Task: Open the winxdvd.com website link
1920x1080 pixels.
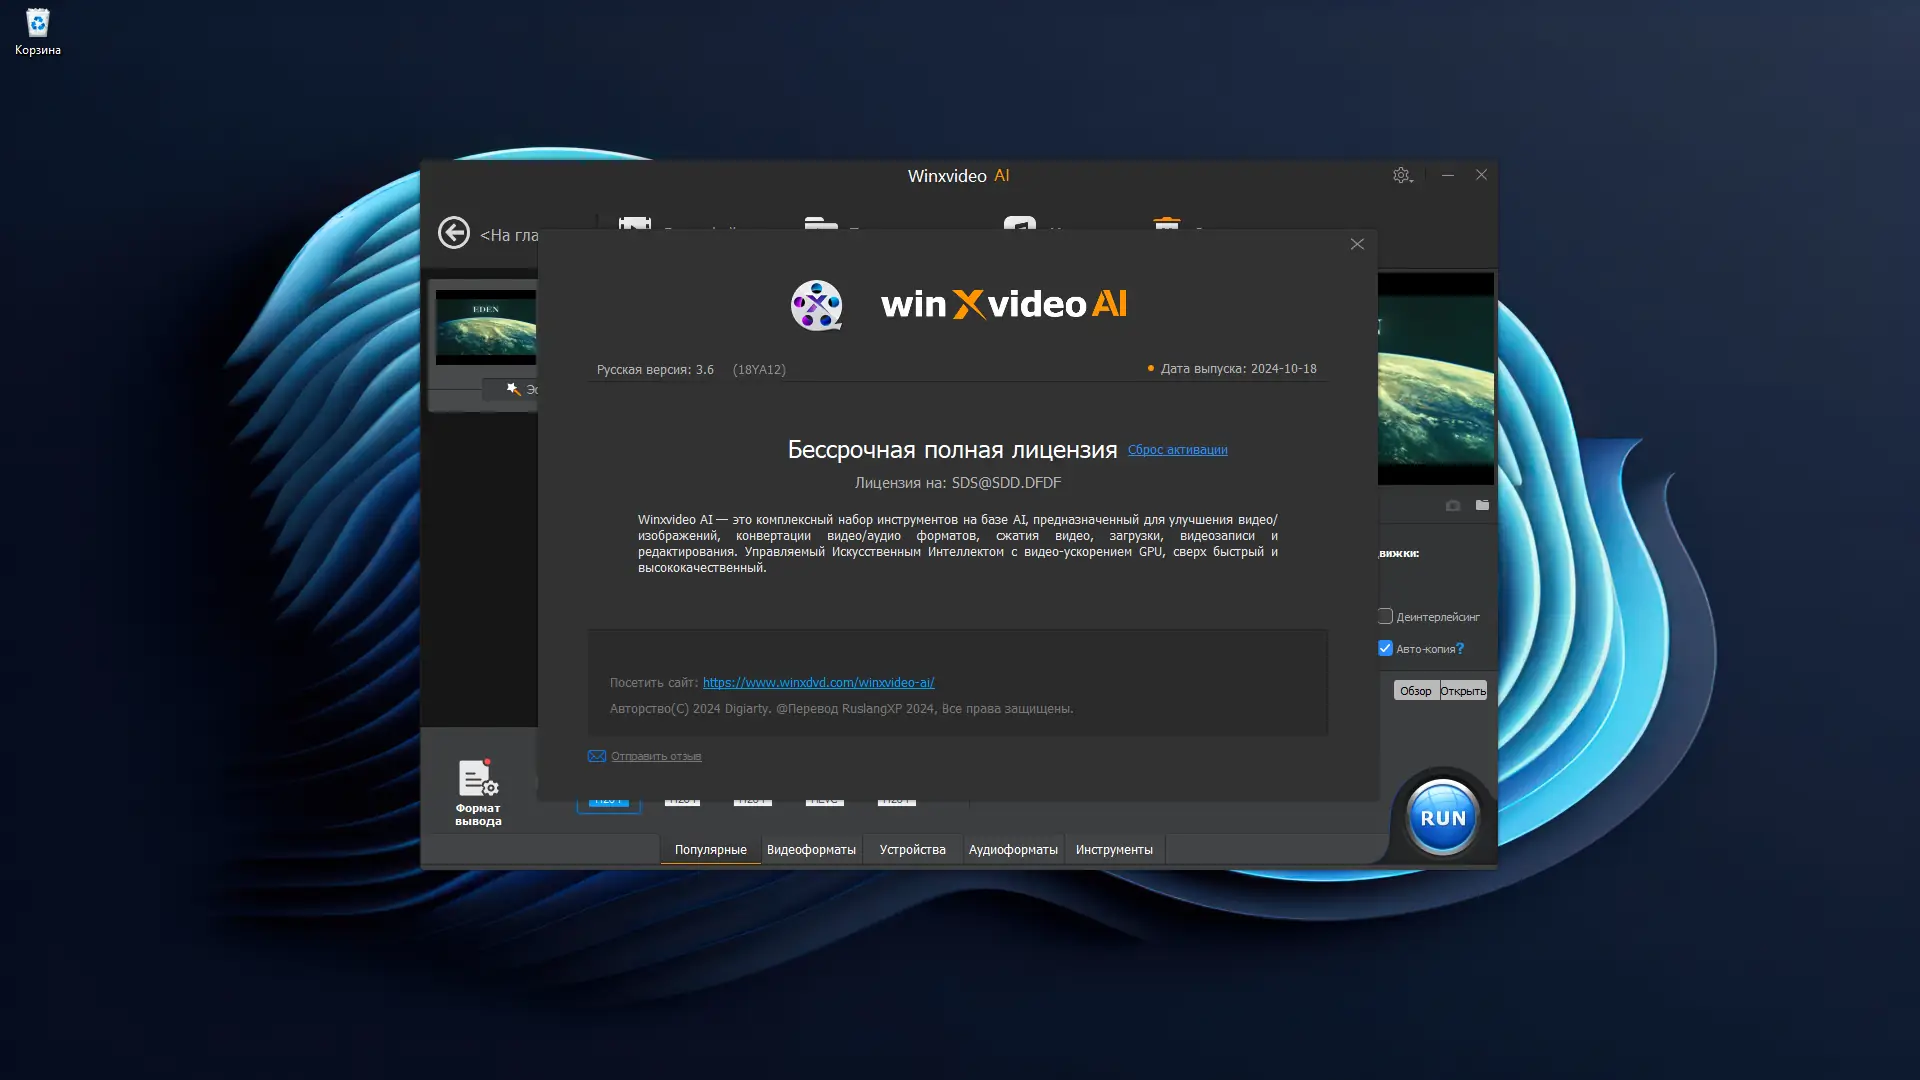Action: tap(818, 683)
